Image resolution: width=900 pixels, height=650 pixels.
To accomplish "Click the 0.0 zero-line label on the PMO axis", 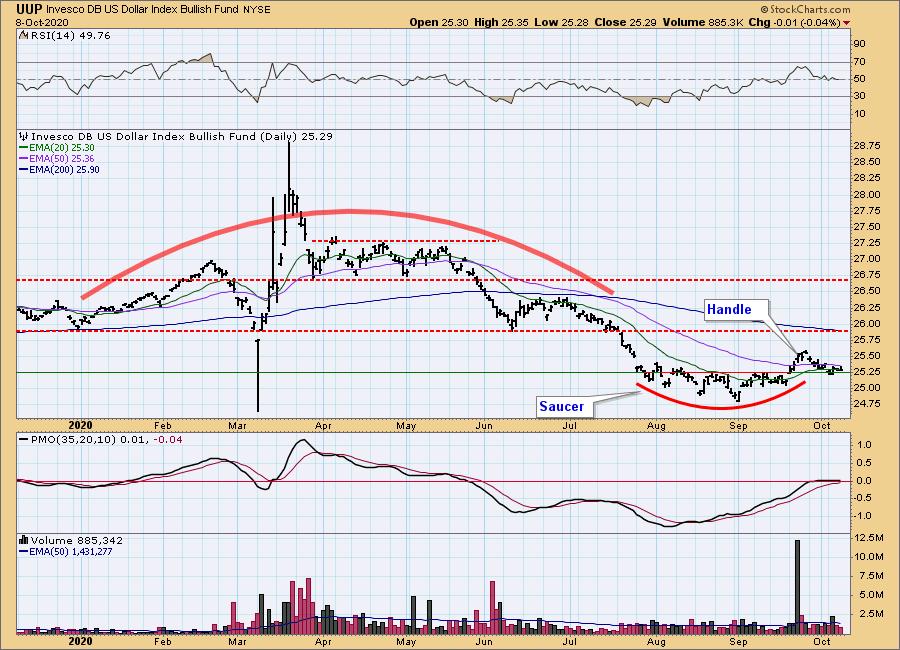I will (864, 481).
